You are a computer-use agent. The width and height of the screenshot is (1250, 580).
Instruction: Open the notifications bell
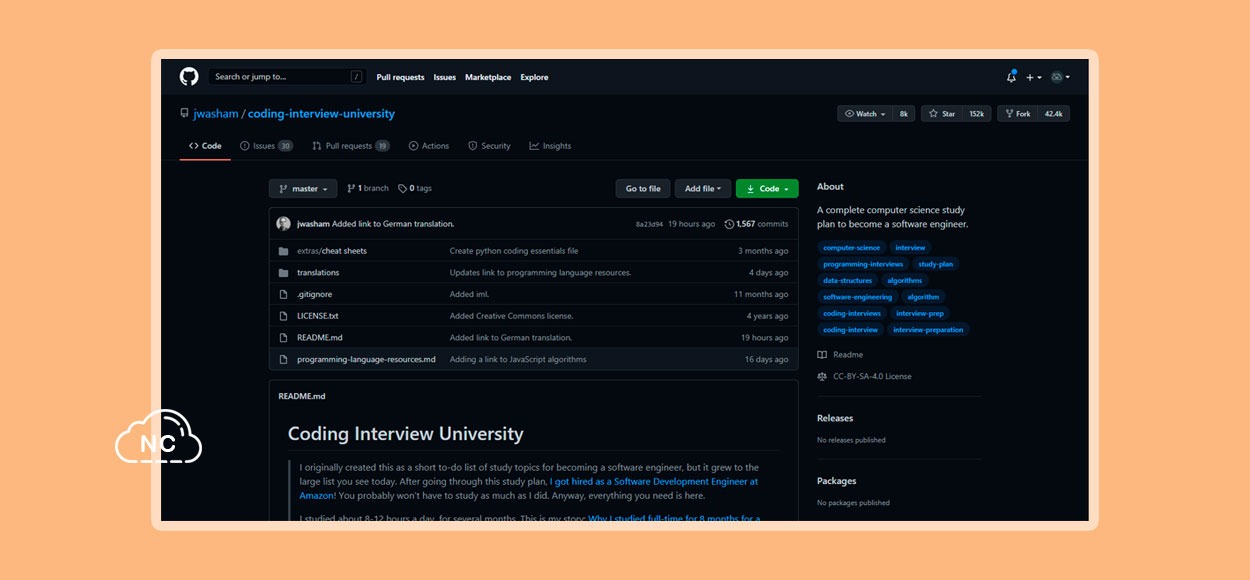tap(1011, 77)
